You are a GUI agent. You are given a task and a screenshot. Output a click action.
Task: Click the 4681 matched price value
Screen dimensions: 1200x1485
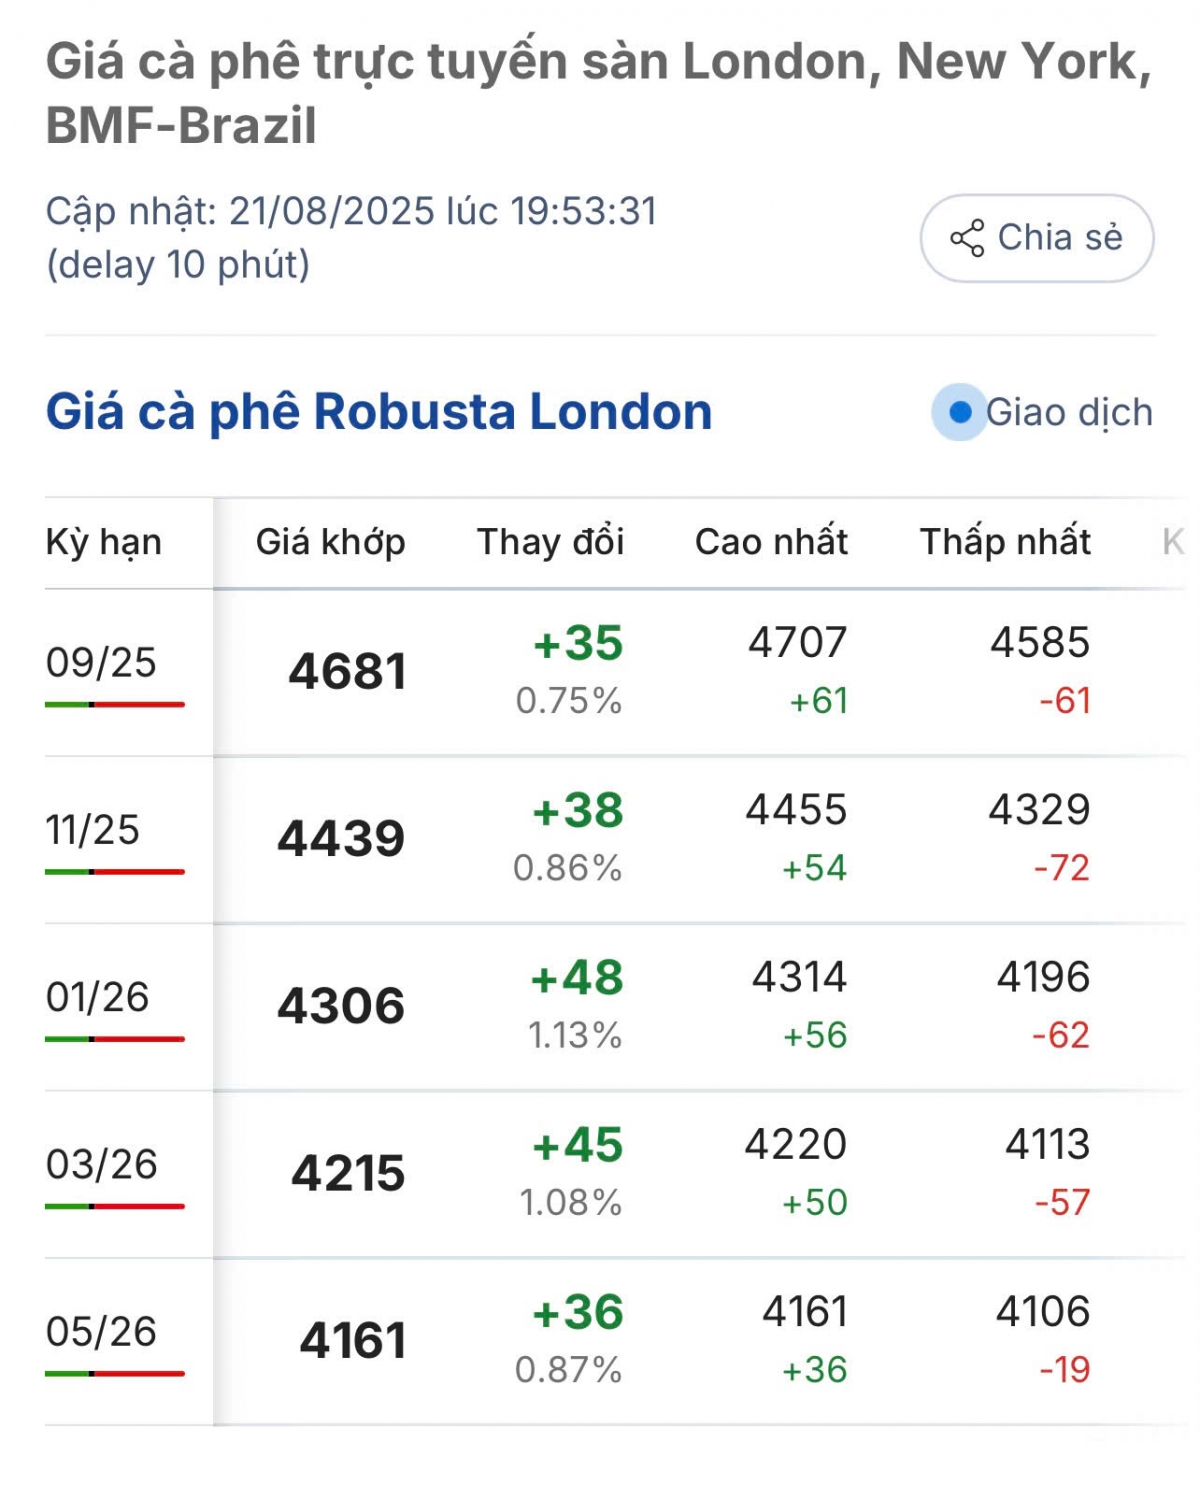(348, 671)
